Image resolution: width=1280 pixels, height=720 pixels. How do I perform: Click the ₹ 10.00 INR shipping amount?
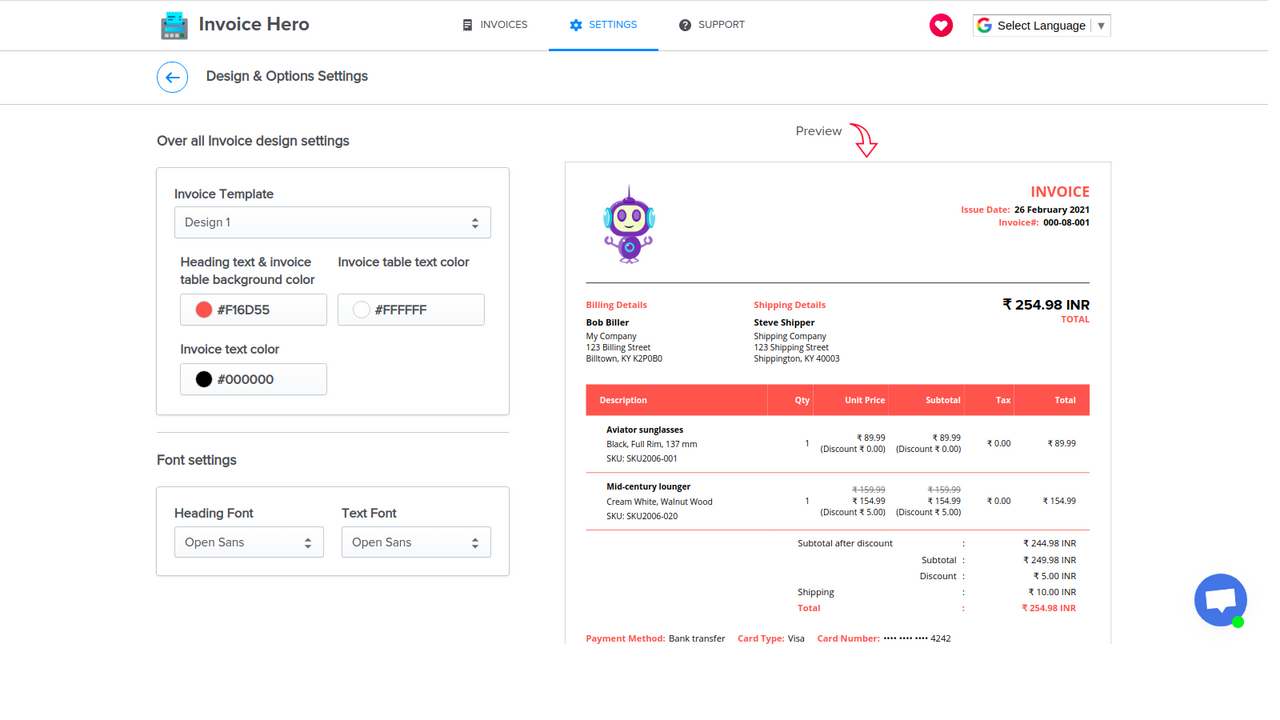pyautogui.click(x=1052, y=592)
